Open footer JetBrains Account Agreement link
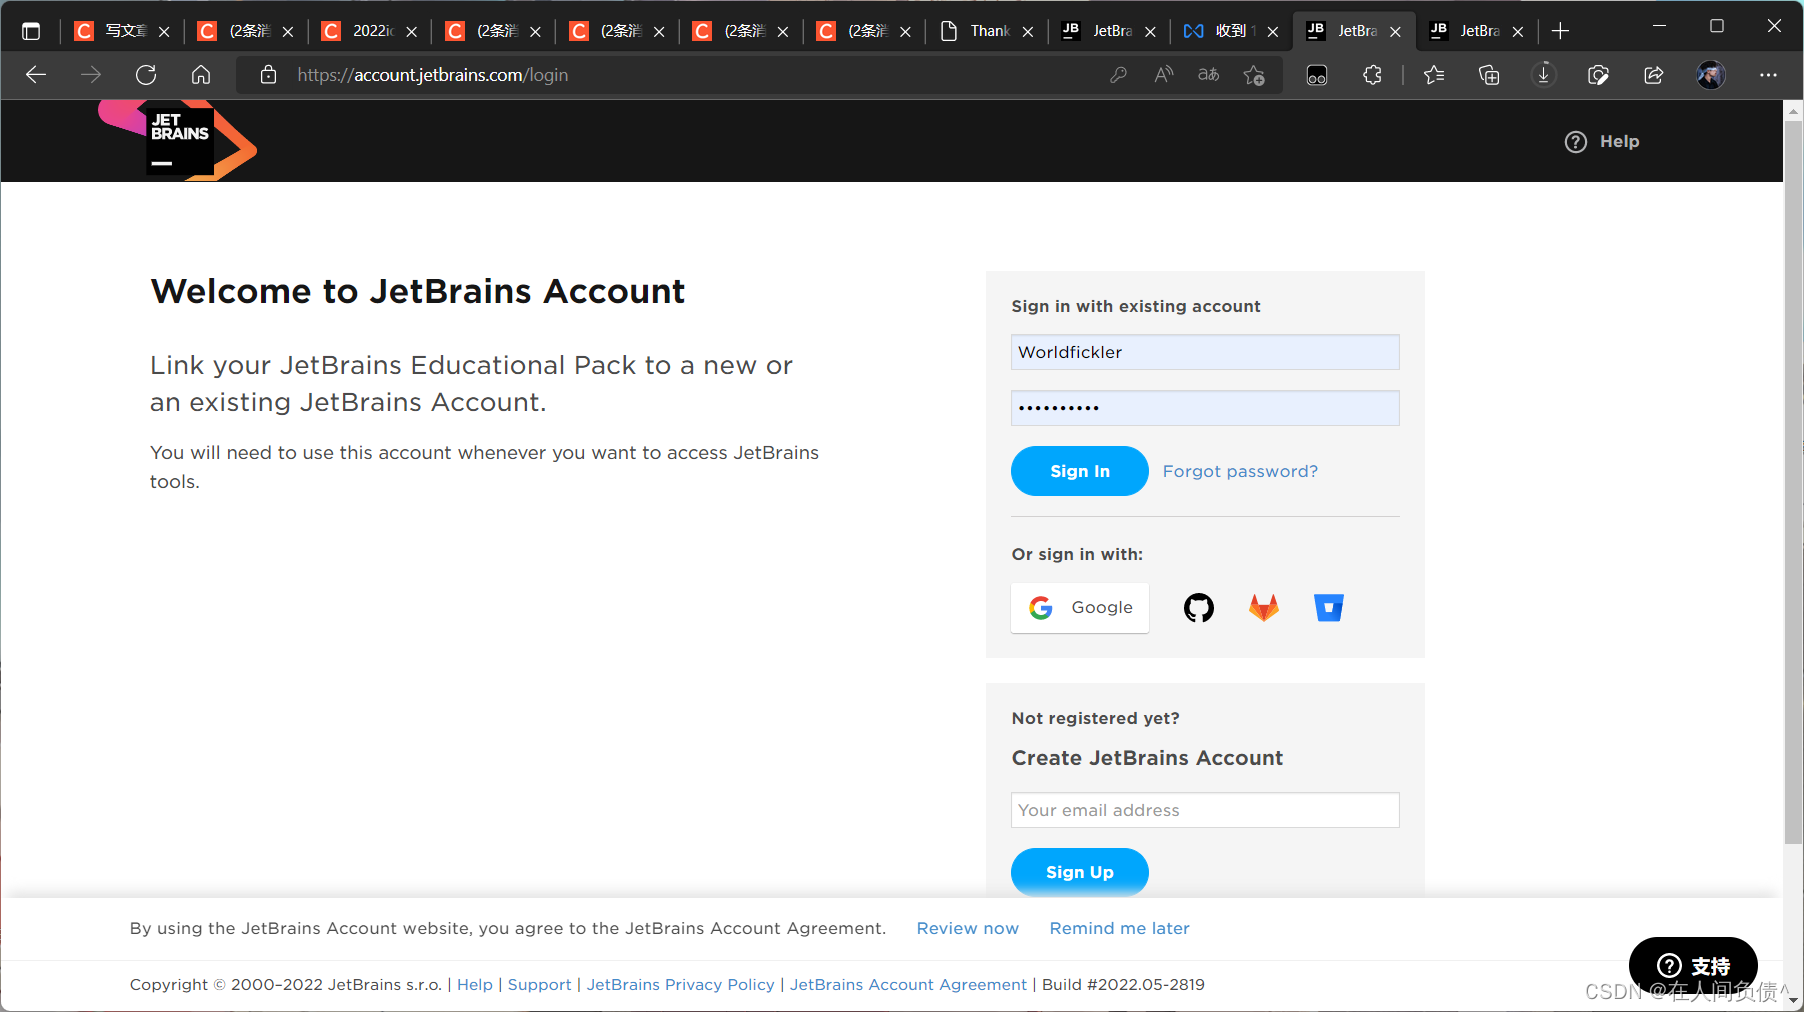Image resolution: width=1804 pixels, height=1012 pixels. coord(908,985)
